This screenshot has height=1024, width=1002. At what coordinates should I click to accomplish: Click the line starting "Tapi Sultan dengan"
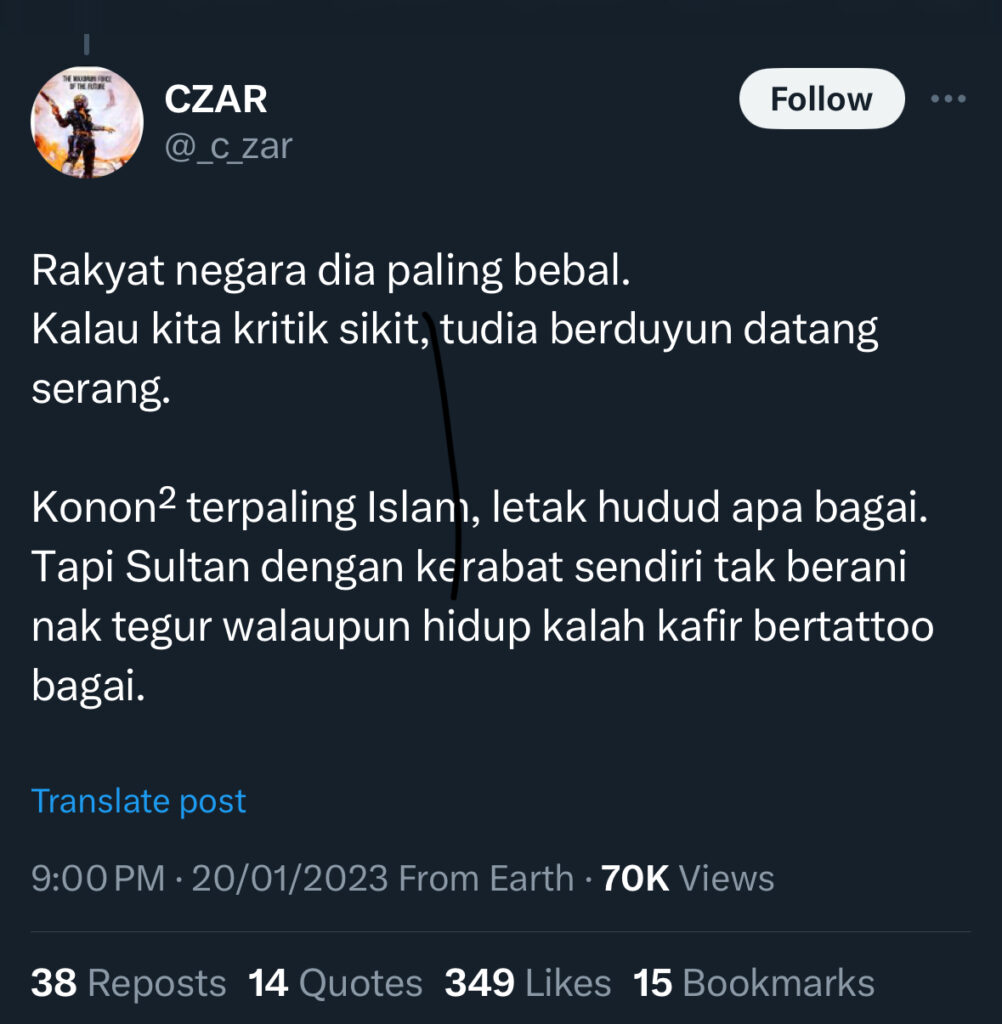[469, 566]
